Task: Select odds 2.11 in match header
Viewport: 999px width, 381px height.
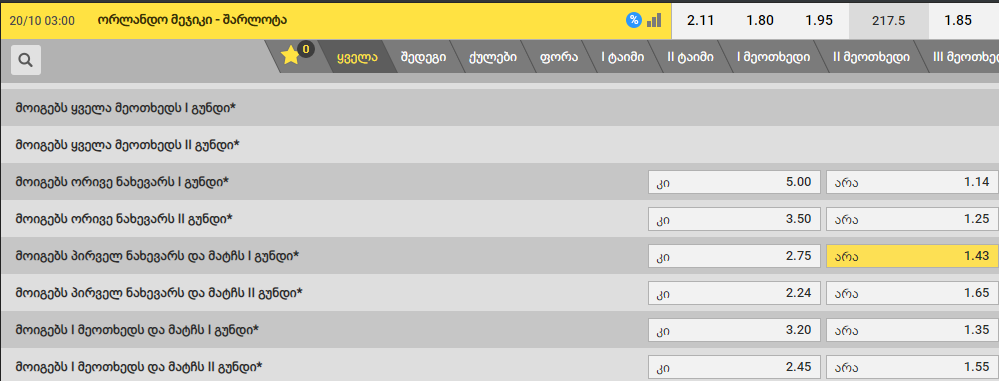Action: pyautogui.click(x=701, y=20)
